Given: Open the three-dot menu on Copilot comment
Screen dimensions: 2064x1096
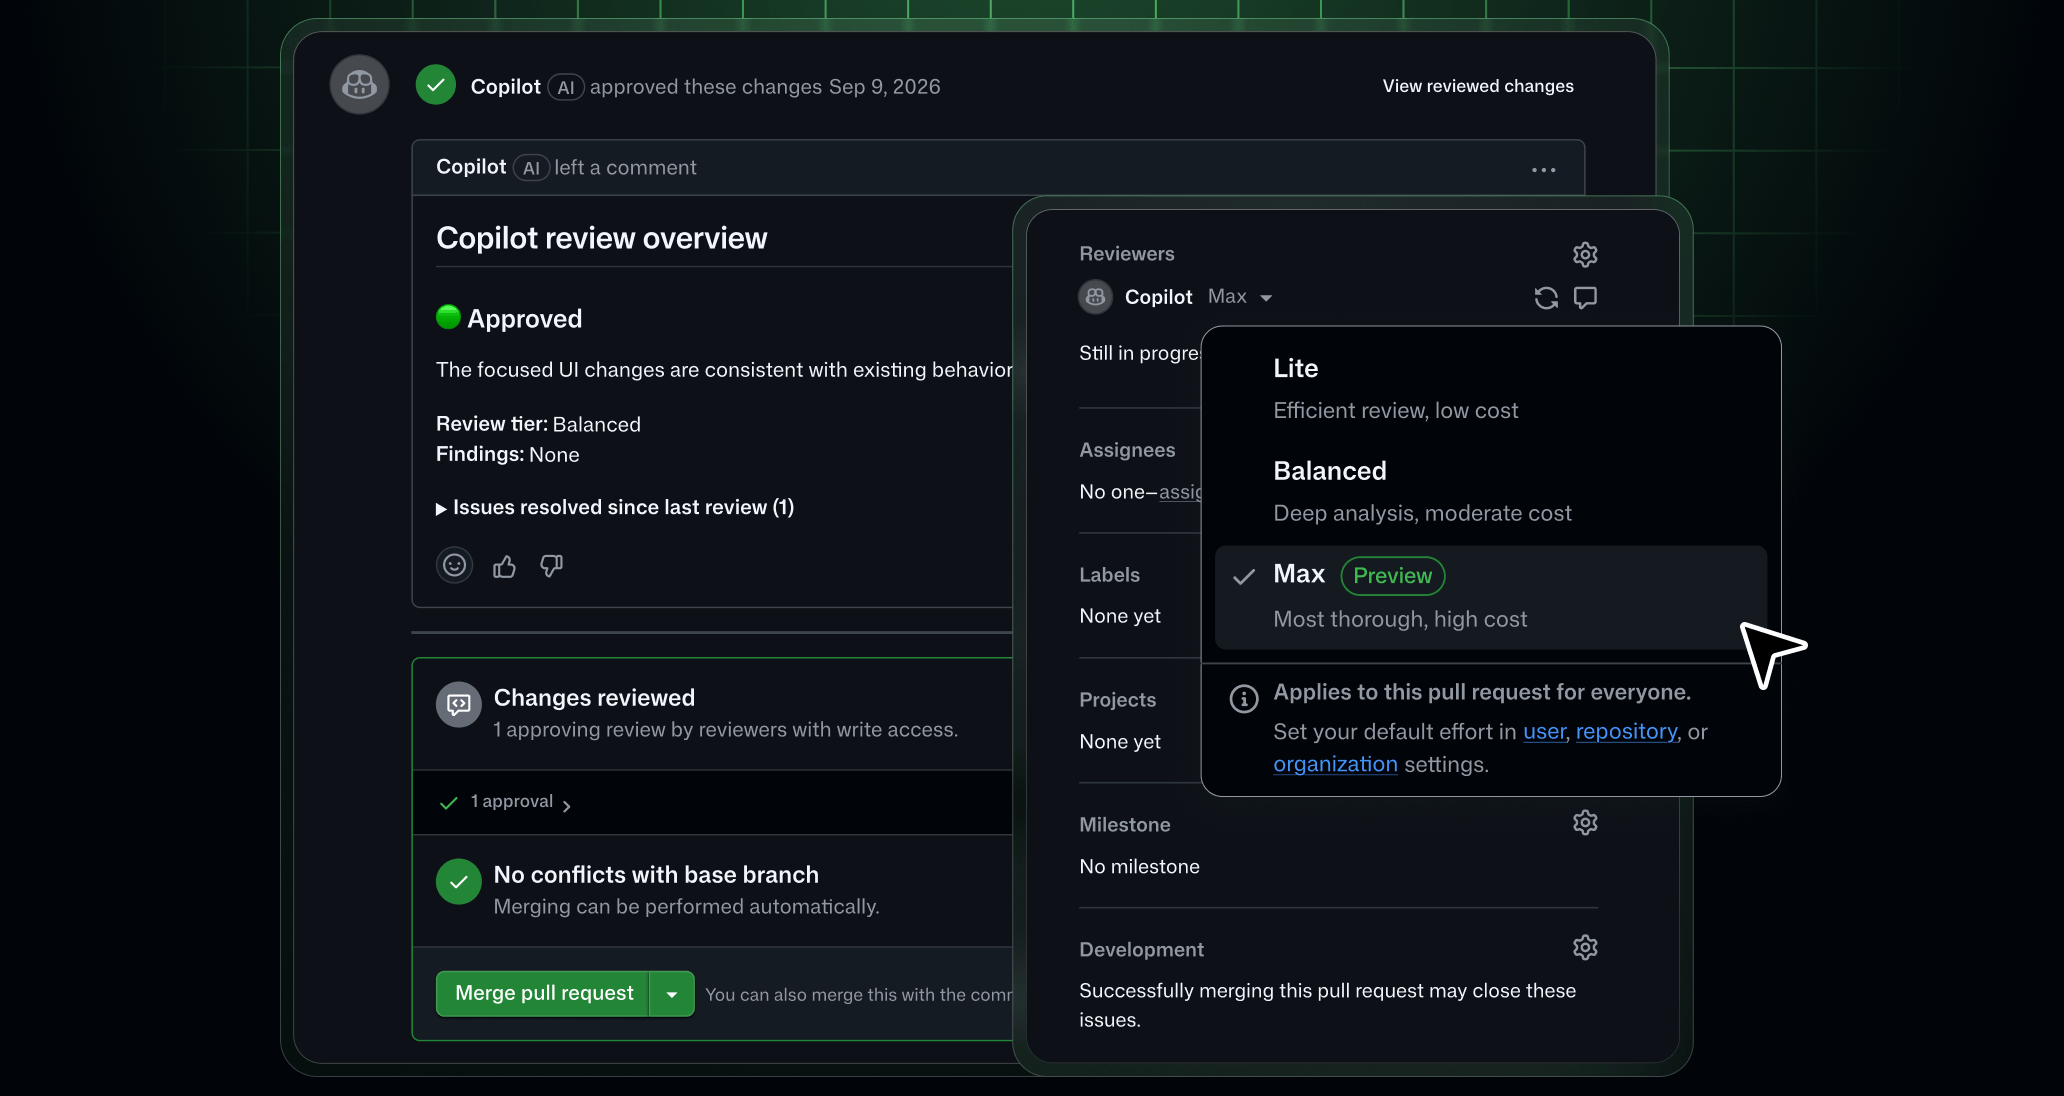Looking at the screenshot, I should click(1544, 169).
